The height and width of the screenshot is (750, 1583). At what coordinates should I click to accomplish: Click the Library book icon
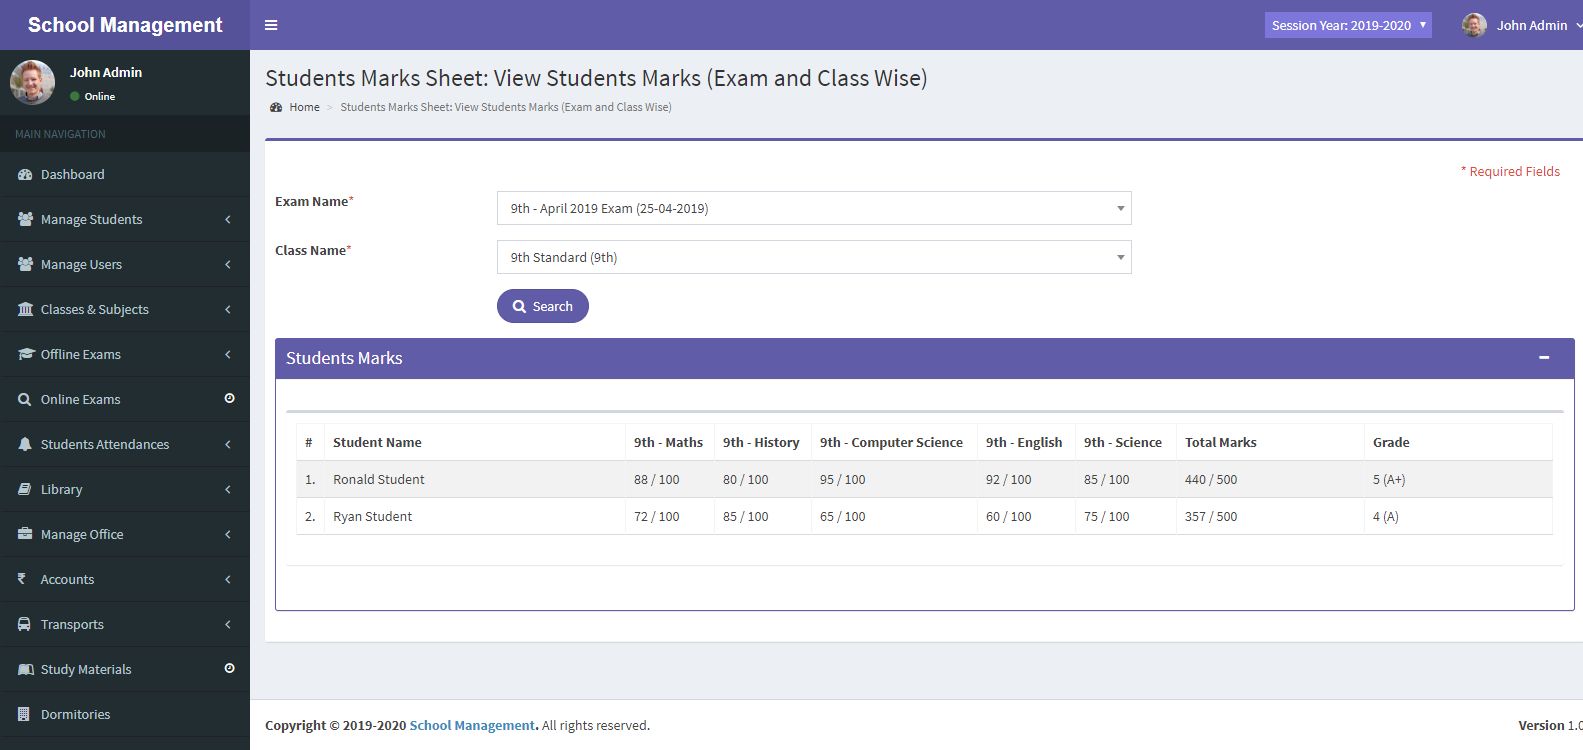click(x=25, y=490)
